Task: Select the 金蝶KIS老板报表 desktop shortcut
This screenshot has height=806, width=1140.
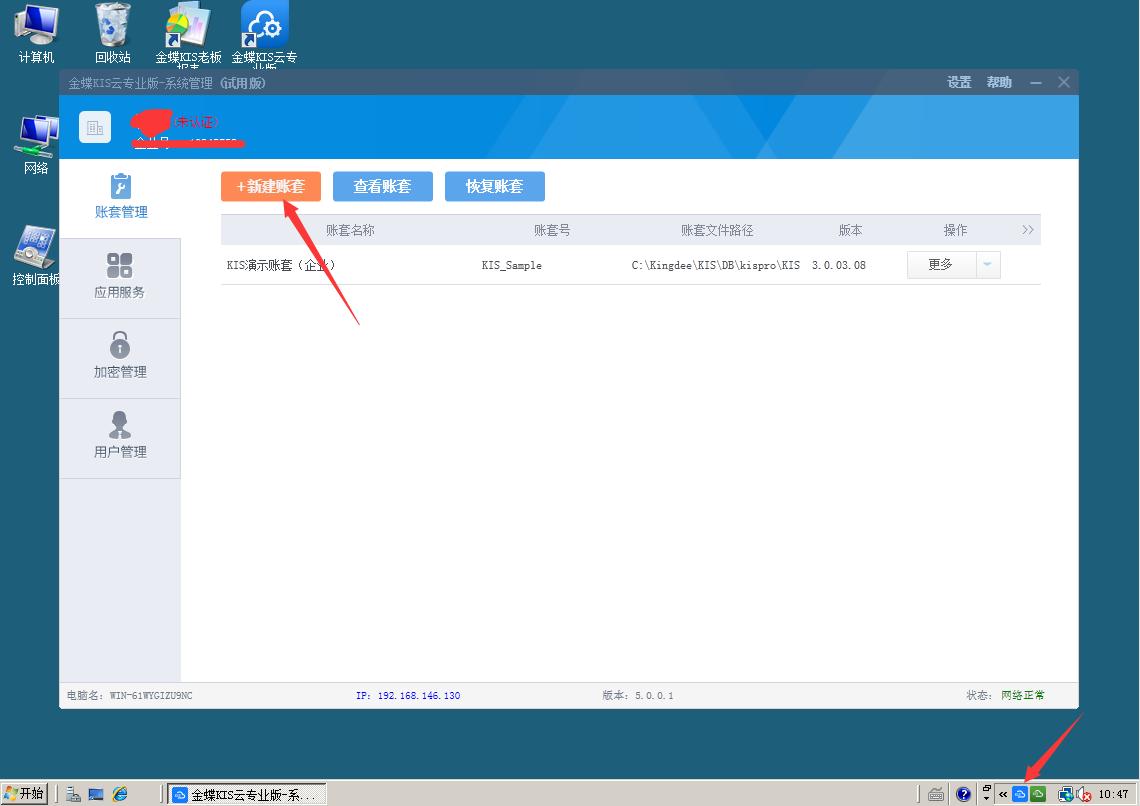Action: (188, 33)
